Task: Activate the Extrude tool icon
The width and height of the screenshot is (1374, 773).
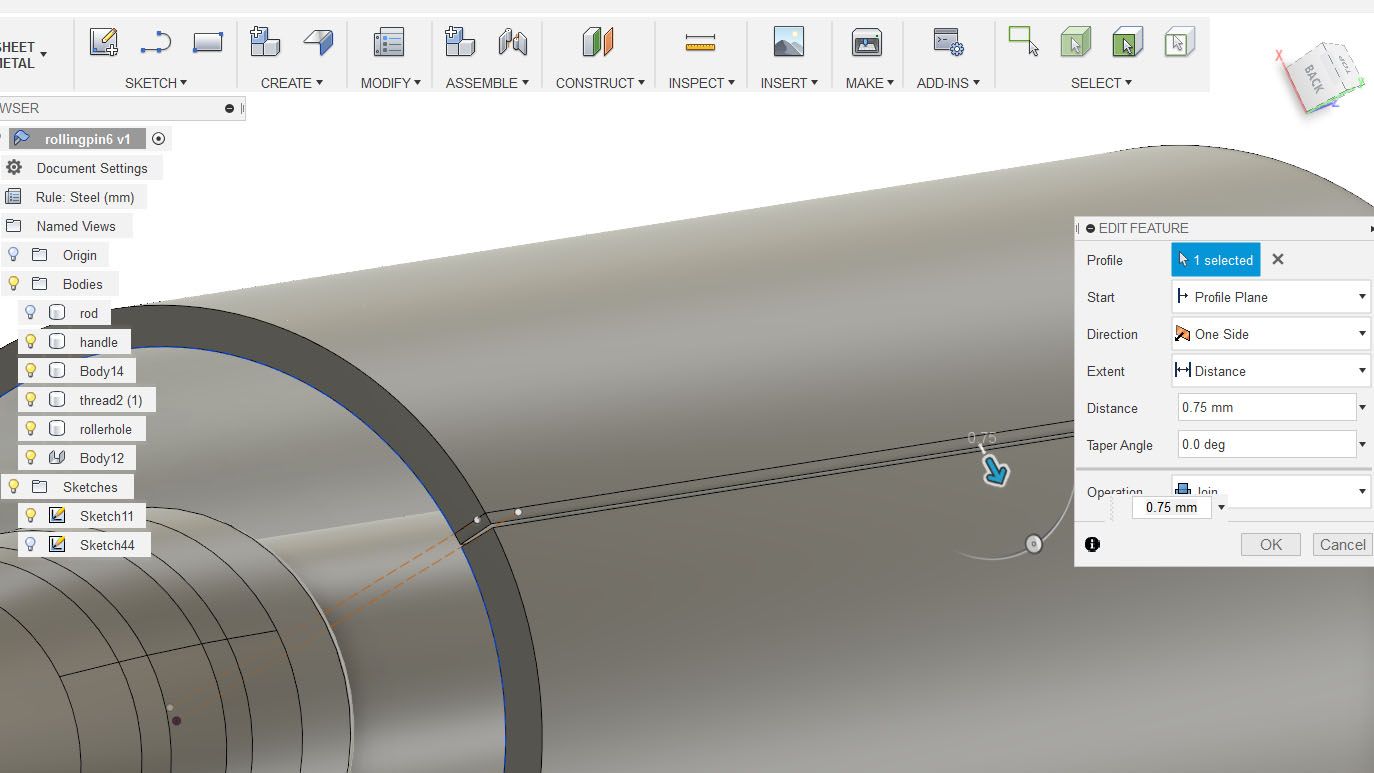Action: pyautogui.click(x=318, y=42)
